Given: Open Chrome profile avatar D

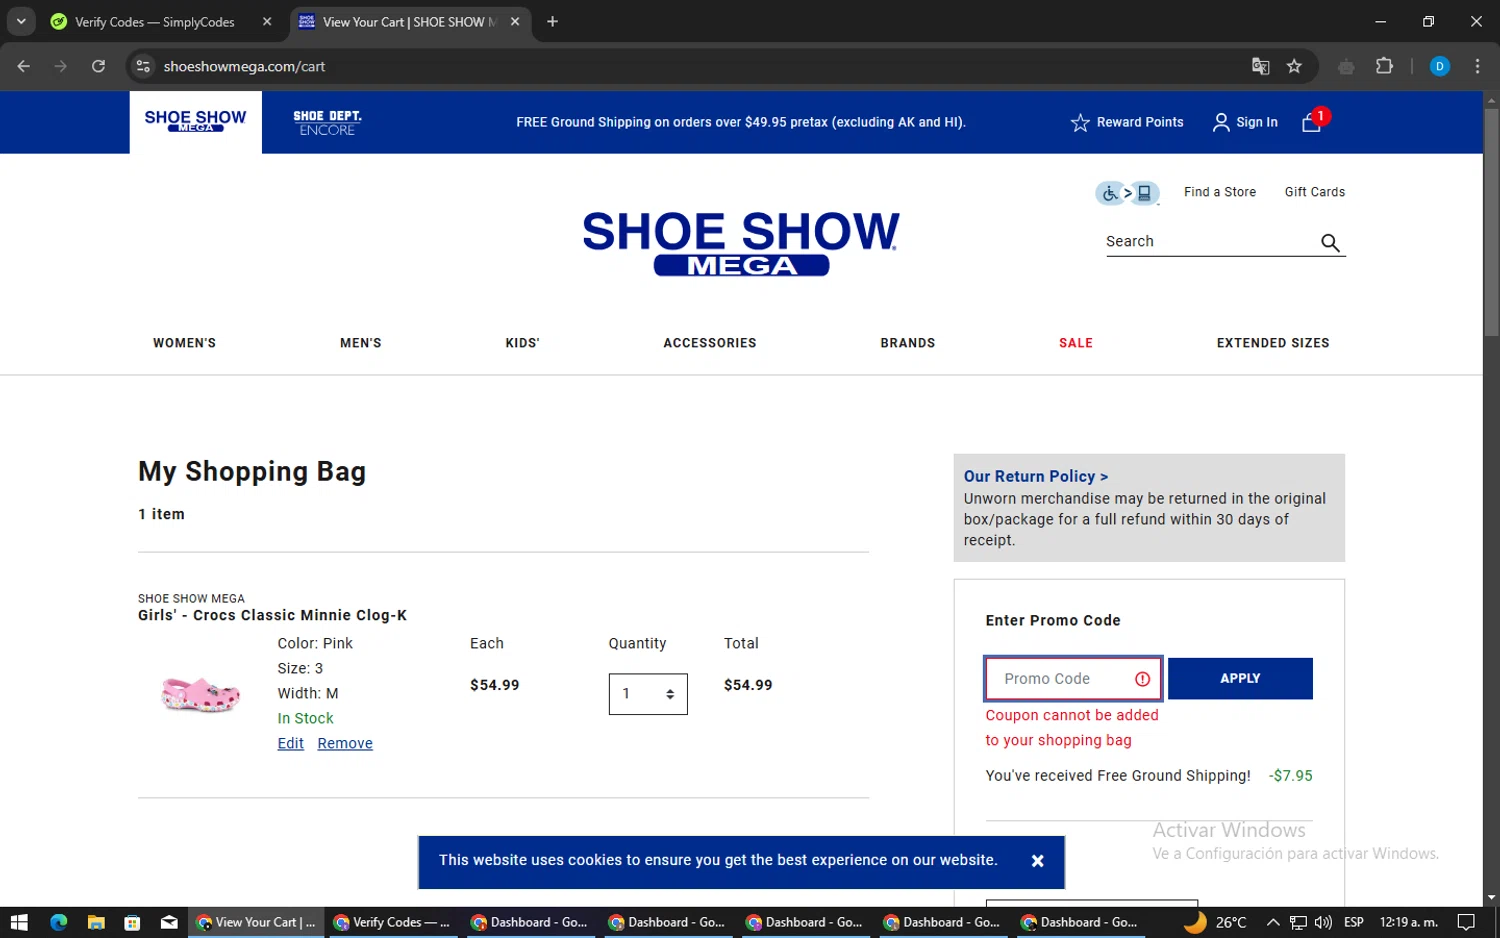Looking at the screenshot, I should pos(1440,66).
